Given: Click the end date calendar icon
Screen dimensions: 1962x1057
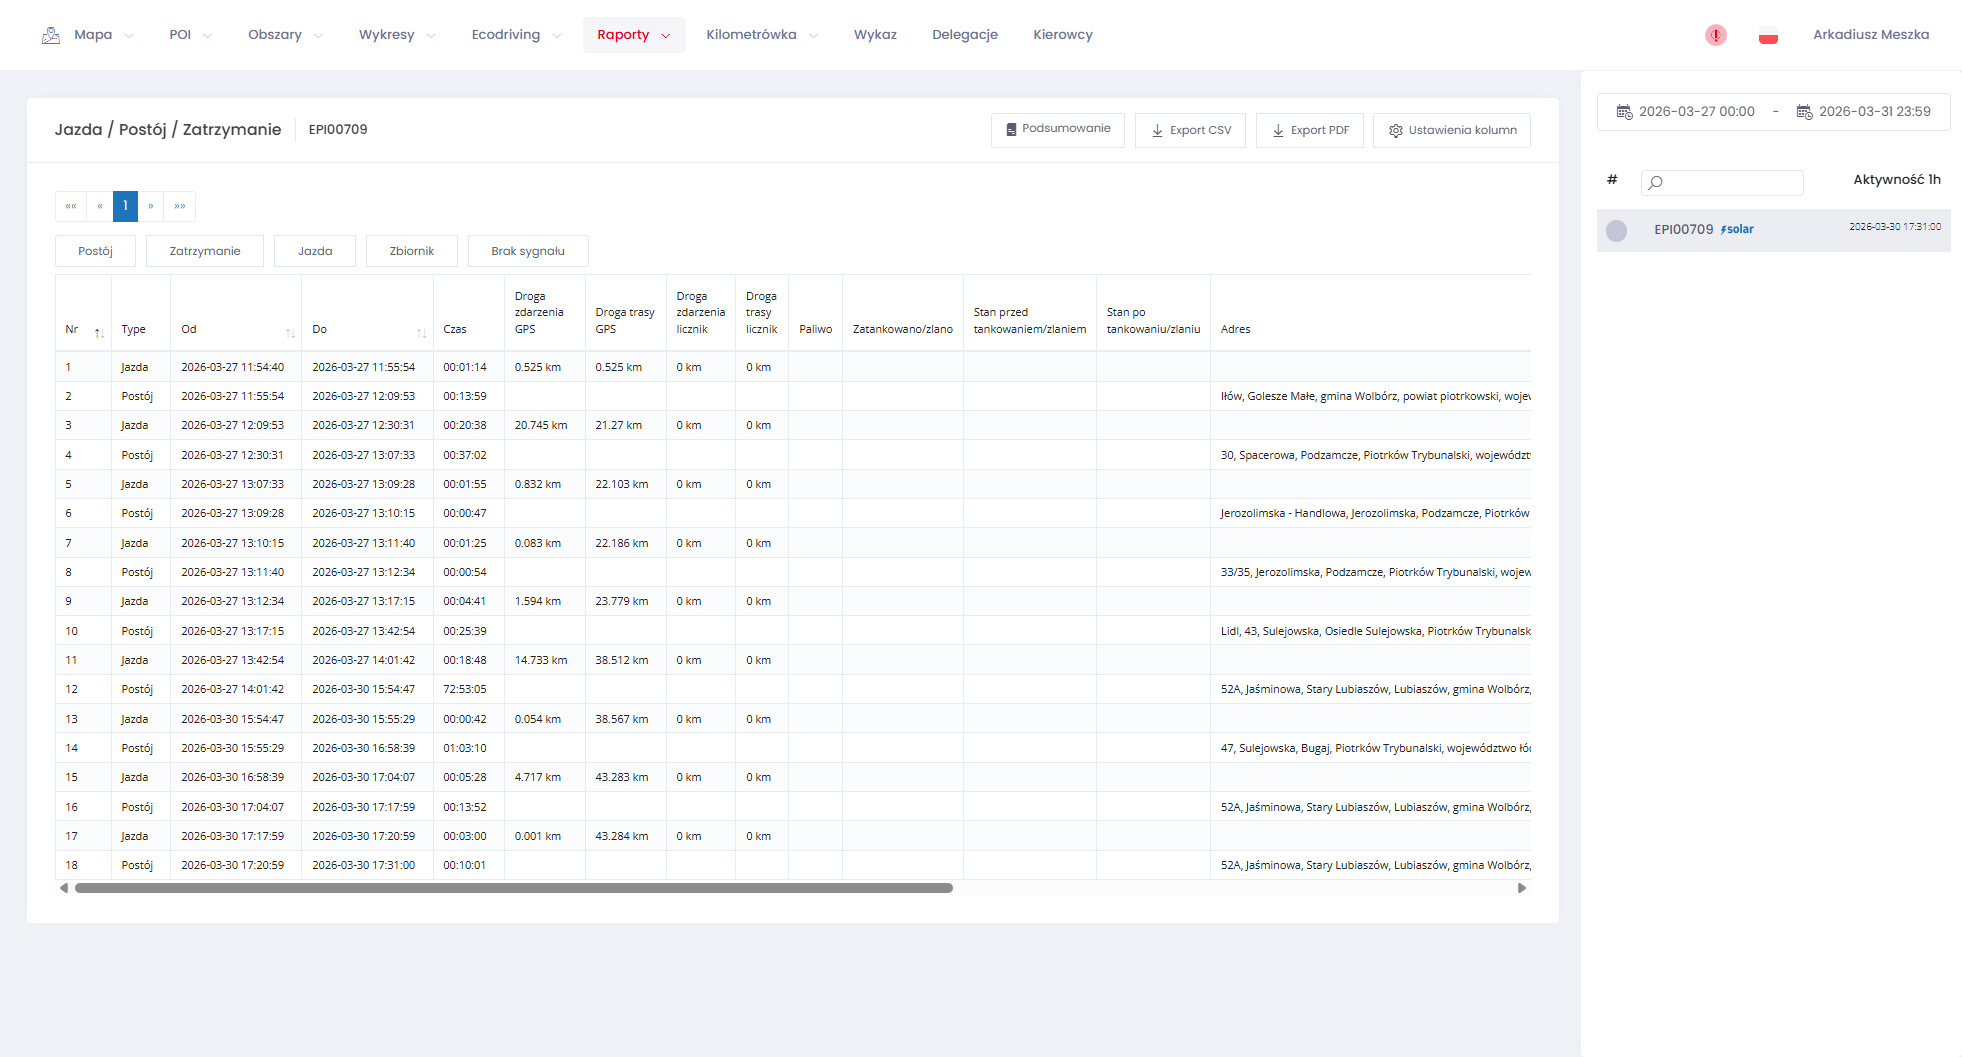Looking at the screenshot, I should coord(1804,112).
